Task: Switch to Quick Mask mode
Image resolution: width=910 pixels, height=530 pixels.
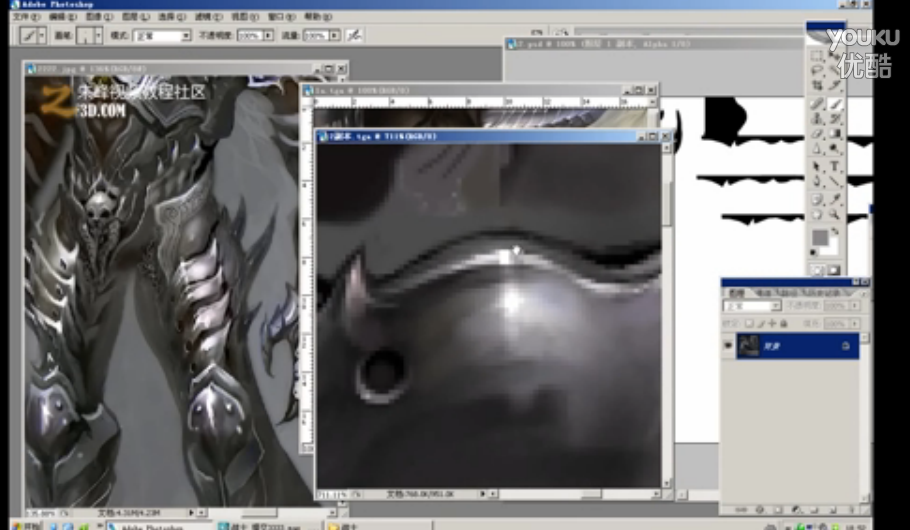Action: pos(835,270)
